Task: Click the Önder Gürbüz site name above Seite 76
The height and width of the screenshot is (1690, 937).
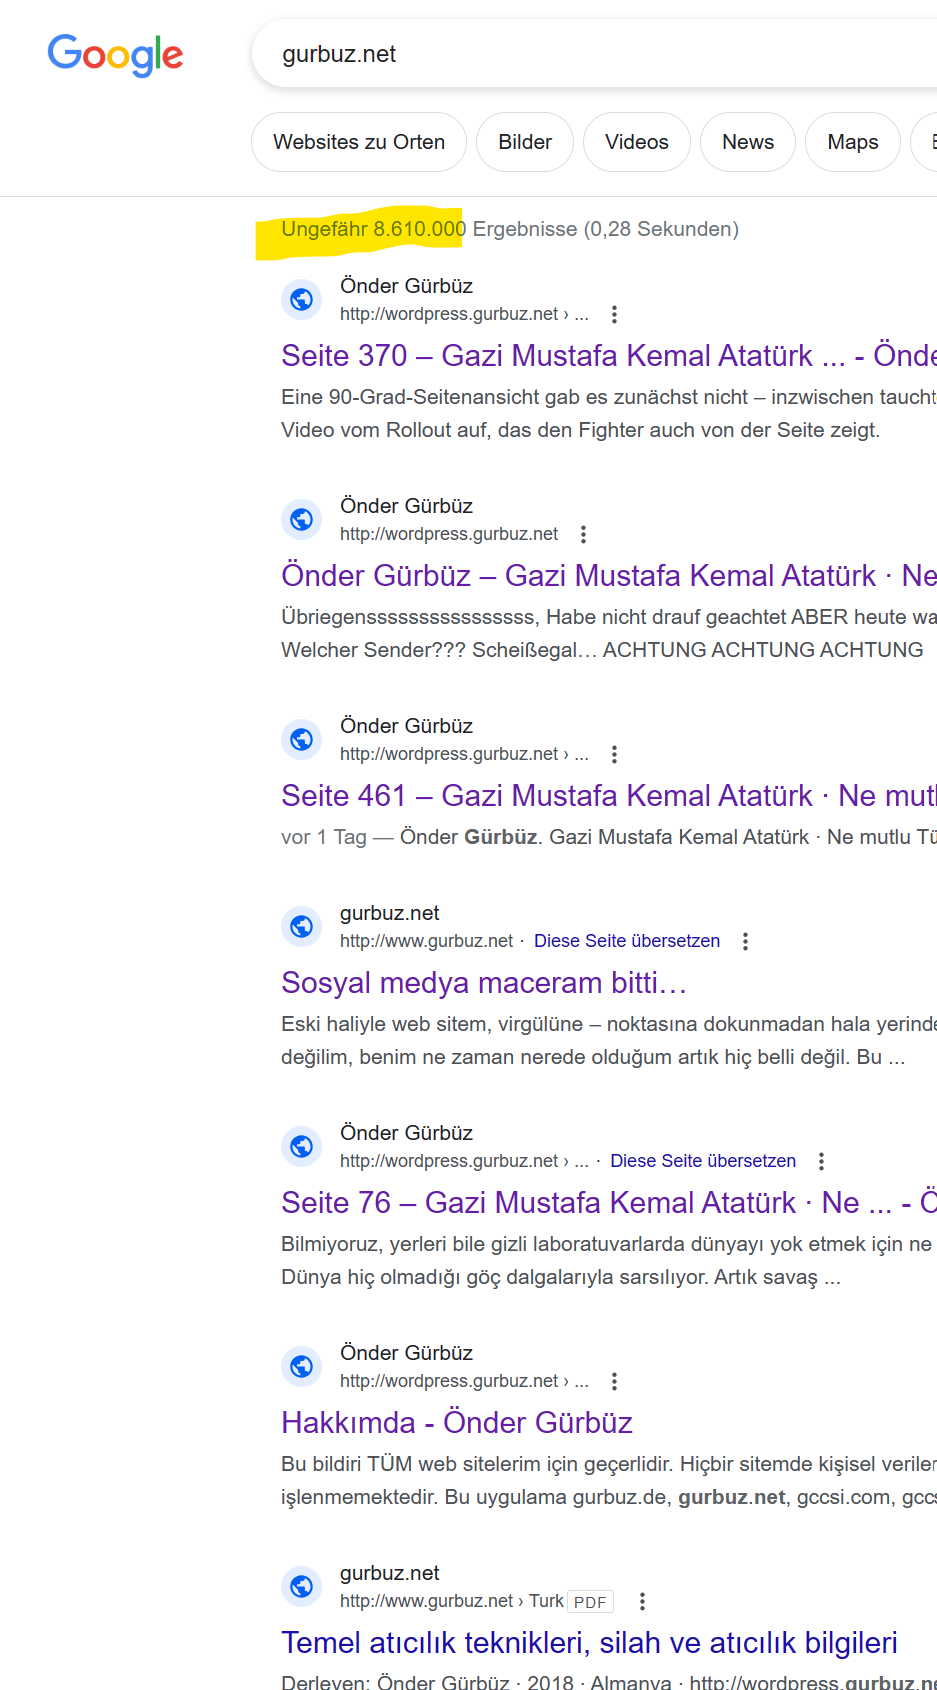Action: click(406, 1133)
